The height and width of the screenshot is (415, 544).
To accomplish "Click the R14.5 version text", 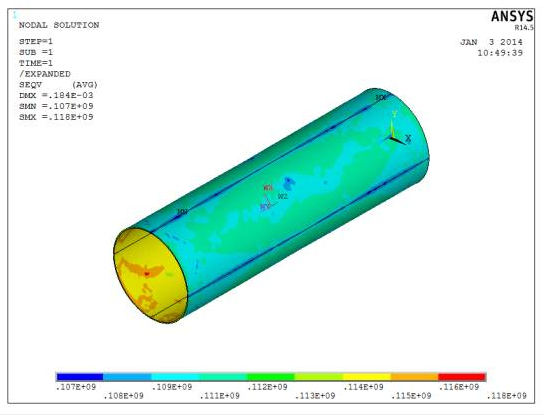I will (524, 27).
